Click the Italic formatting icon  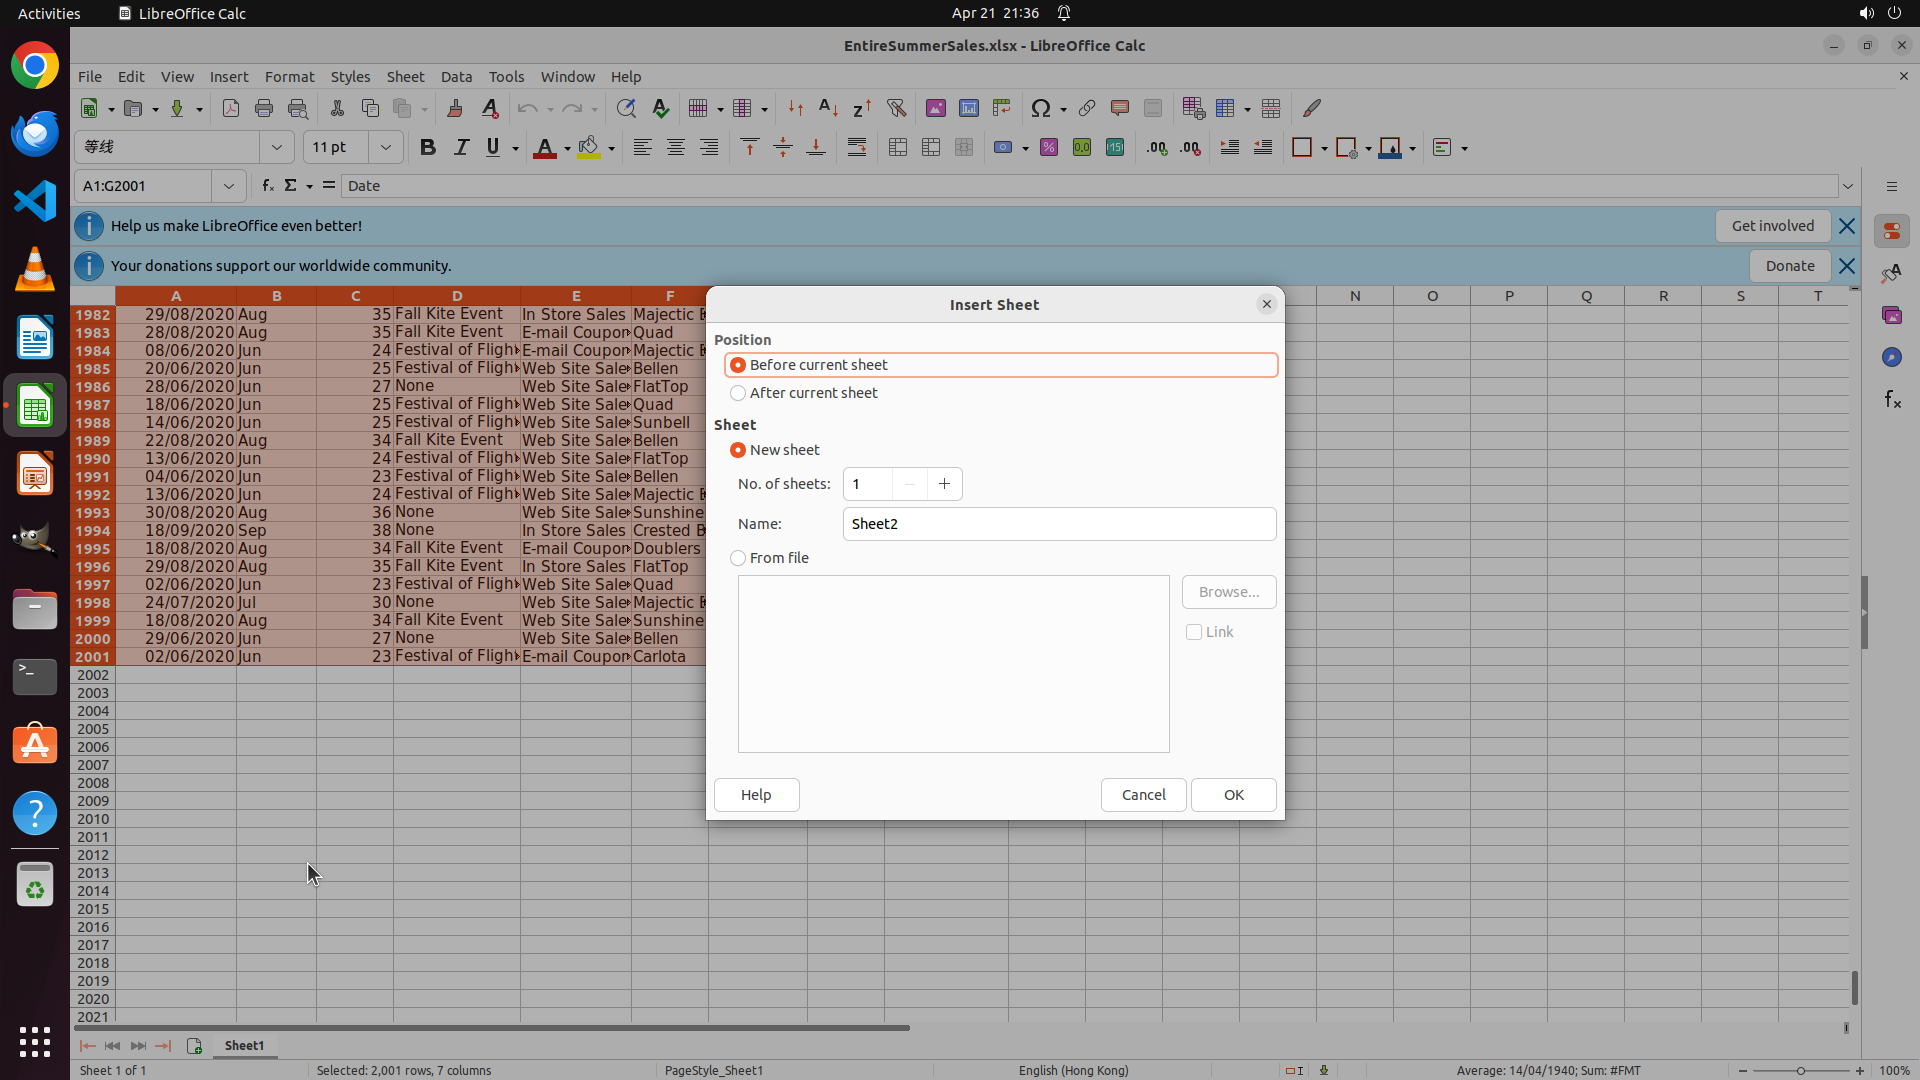(461, 148)
